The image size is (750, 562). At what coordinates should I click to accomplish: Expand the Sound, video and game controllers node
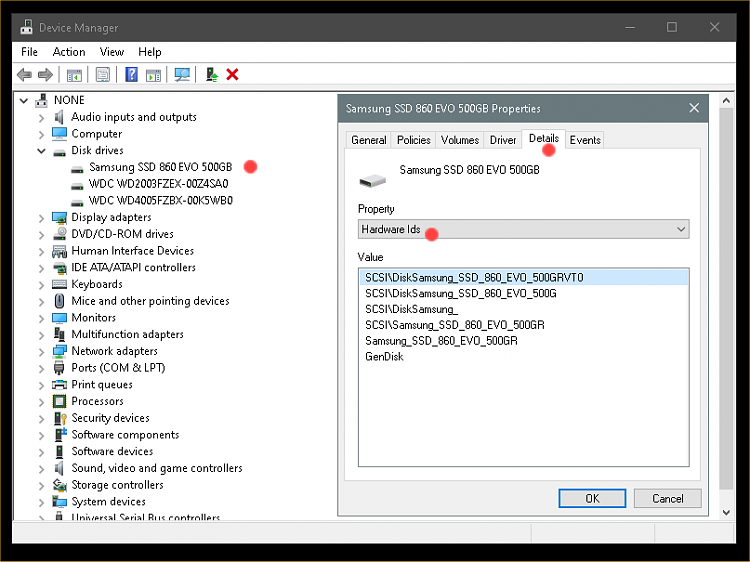42,469
